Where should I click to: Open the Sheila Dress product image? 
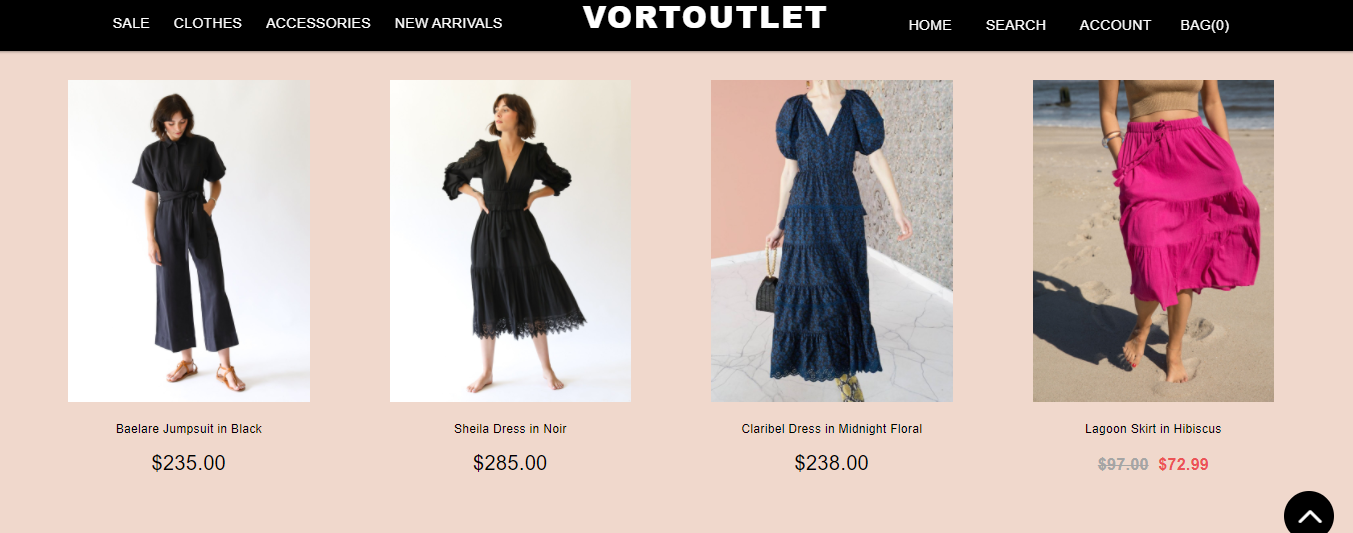(510, 241)
